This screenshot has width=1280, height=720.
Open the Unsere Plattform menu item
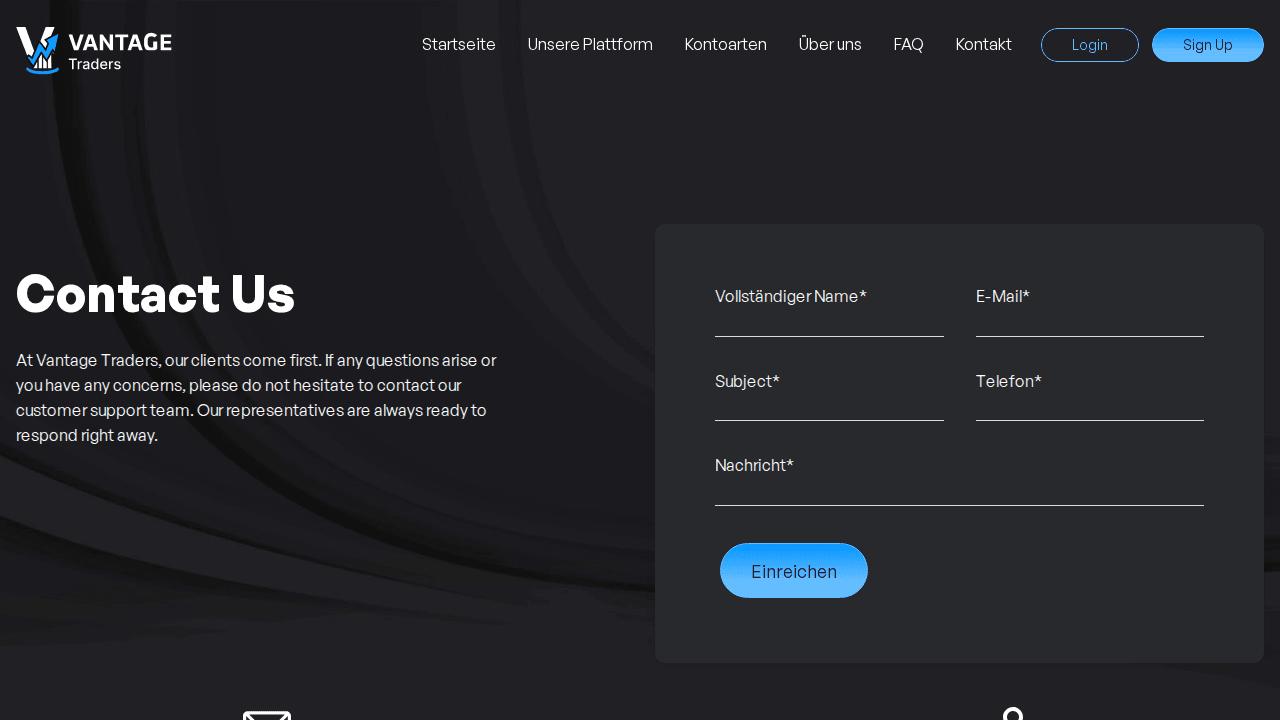(x=590, y=45)
